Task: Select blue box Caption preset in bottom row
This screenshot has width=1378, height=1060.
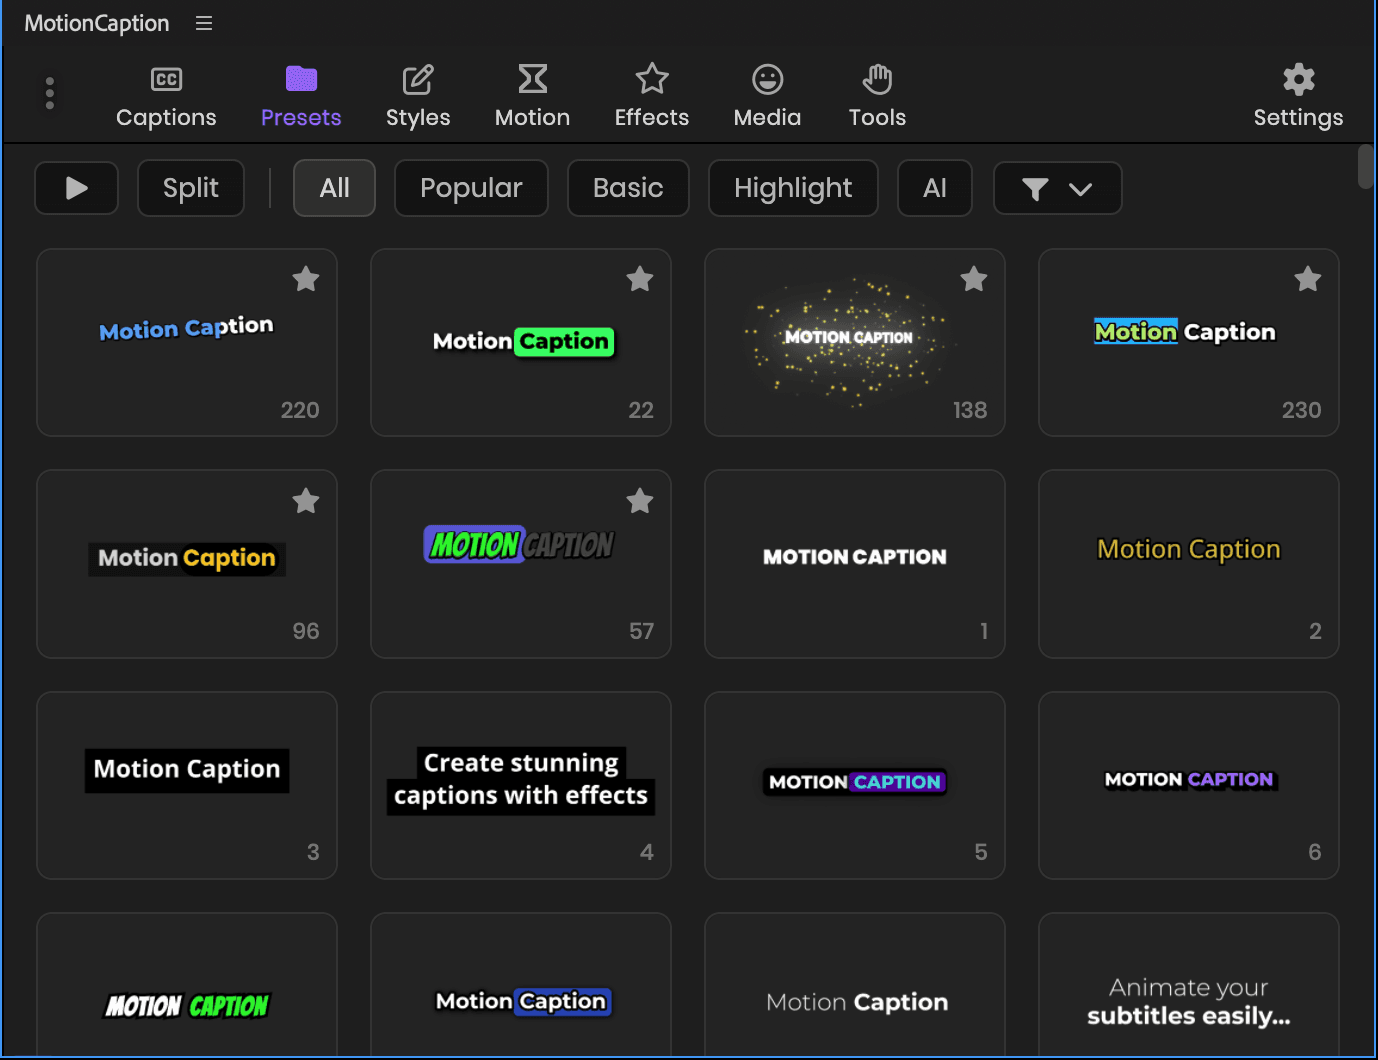Action: 521,985
